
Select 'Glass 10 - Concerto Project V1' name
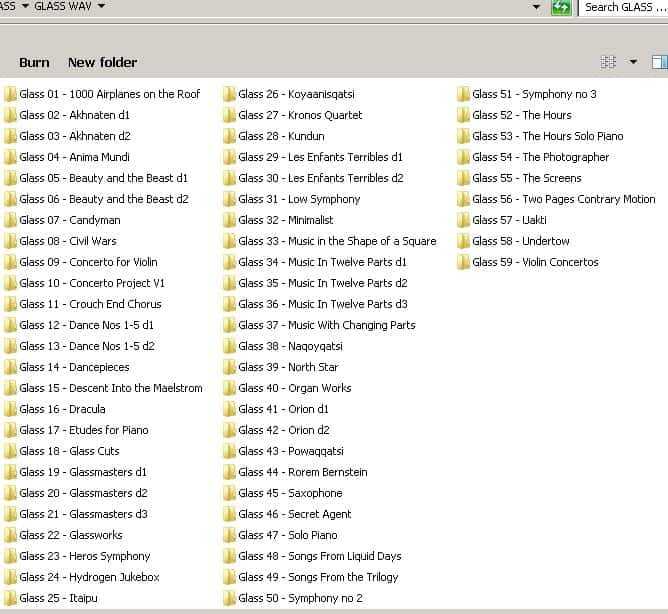[92, 283]
